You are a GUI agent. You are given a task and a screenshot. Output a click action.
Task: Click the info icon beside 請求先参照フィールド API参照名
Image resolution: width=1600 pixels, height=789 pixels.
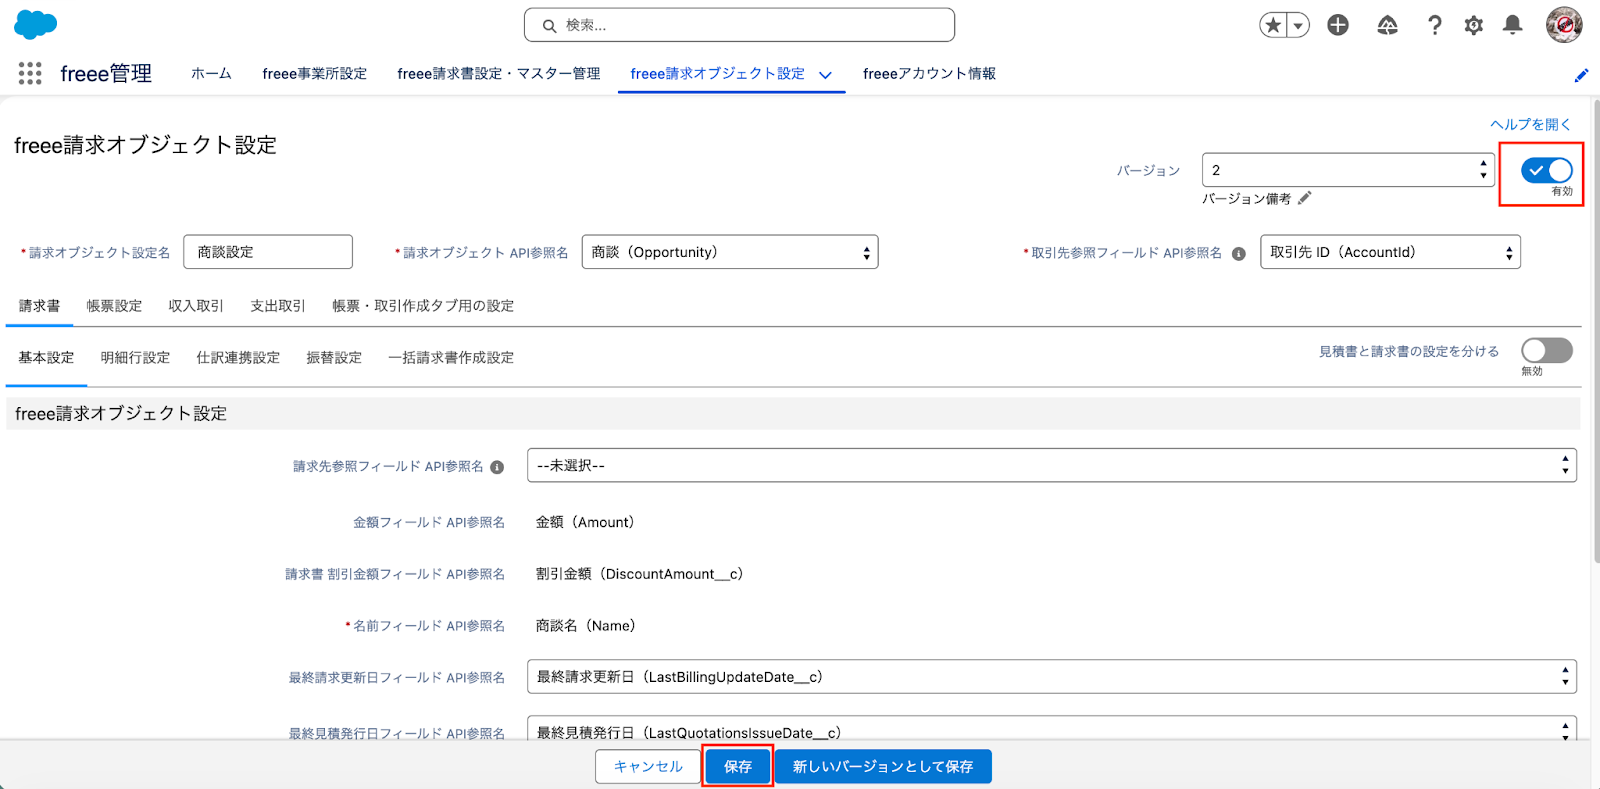point(497,467)
